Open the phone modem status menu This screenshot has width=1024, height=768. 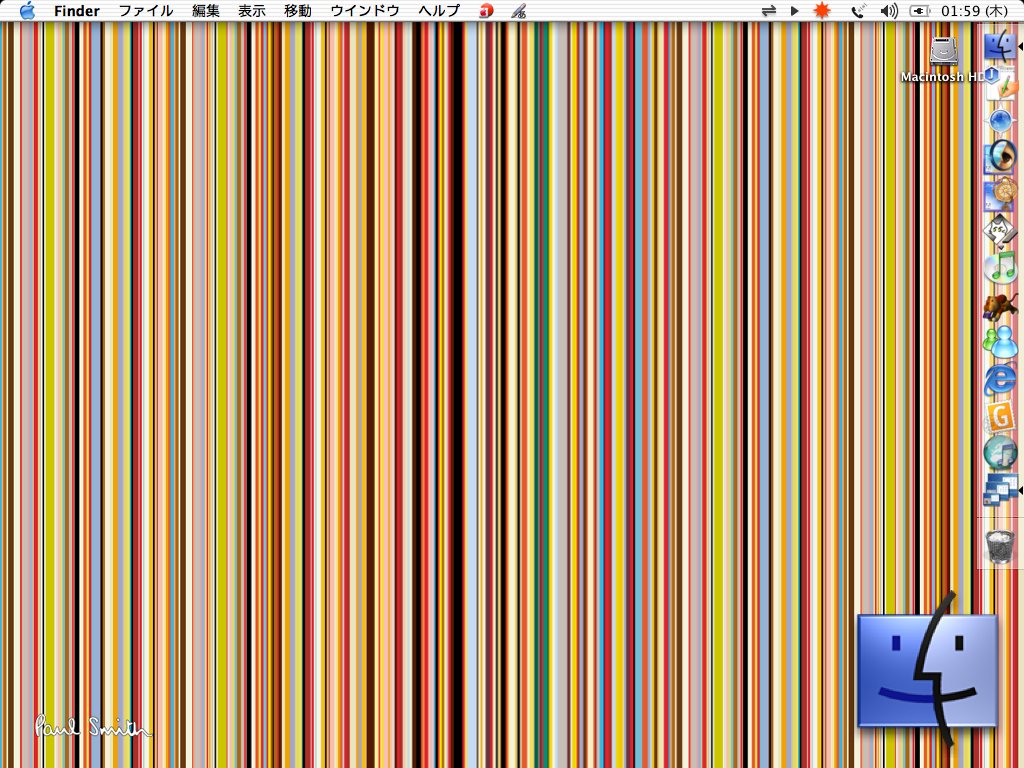pos(858,11)
